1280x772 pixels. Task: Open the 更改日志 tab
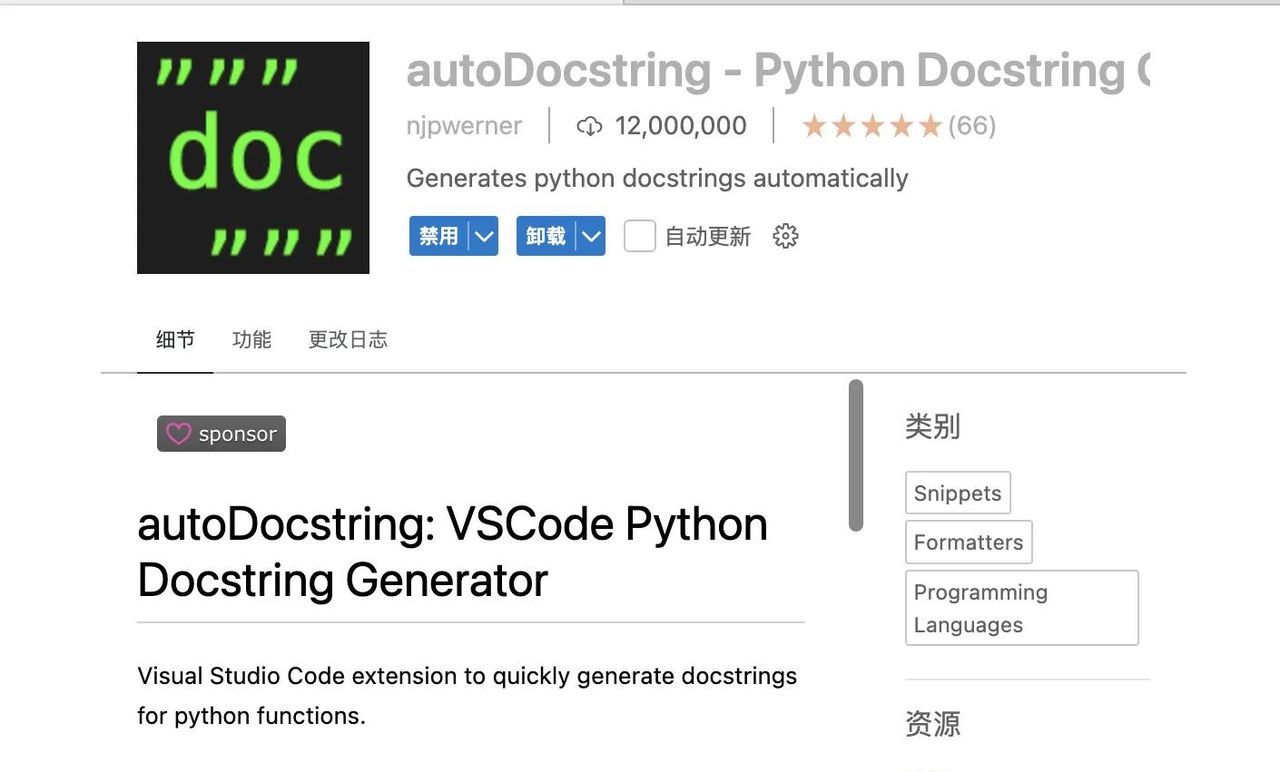[x=347, y=339]
